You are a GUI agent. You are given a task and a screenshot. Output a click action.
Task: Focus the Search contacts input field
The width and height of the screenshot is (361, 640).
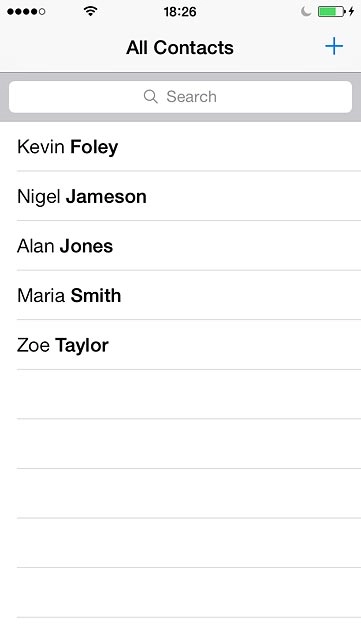[x=180, y=97]
